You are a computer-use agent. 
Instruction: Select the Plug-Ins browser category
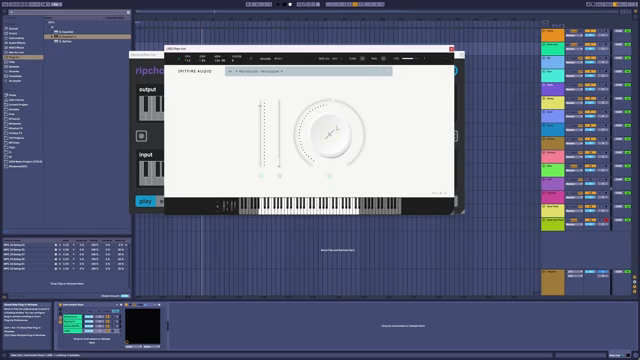coord(23,57)
